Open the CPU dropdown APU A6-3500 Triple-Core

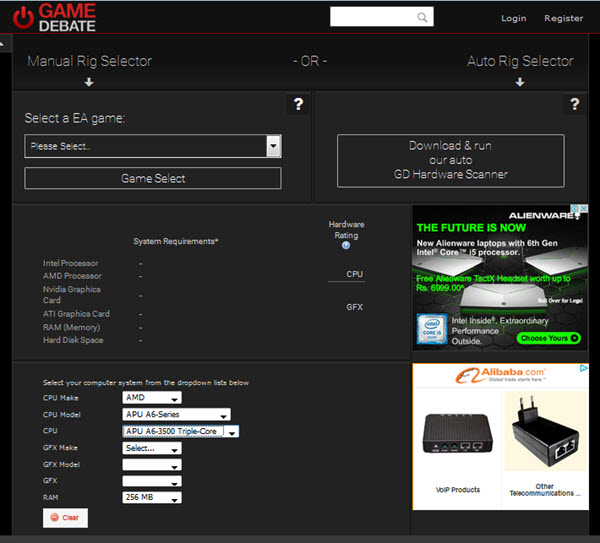click(x=181, y=431)
